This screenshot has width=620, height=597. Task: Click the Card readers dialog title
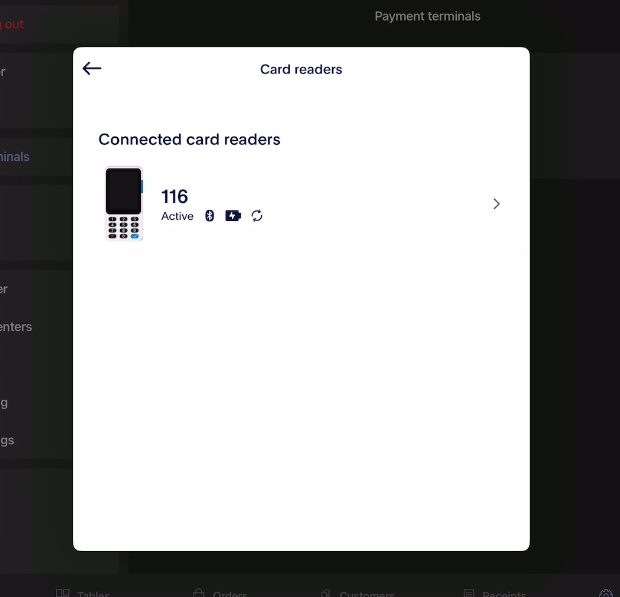301,69
